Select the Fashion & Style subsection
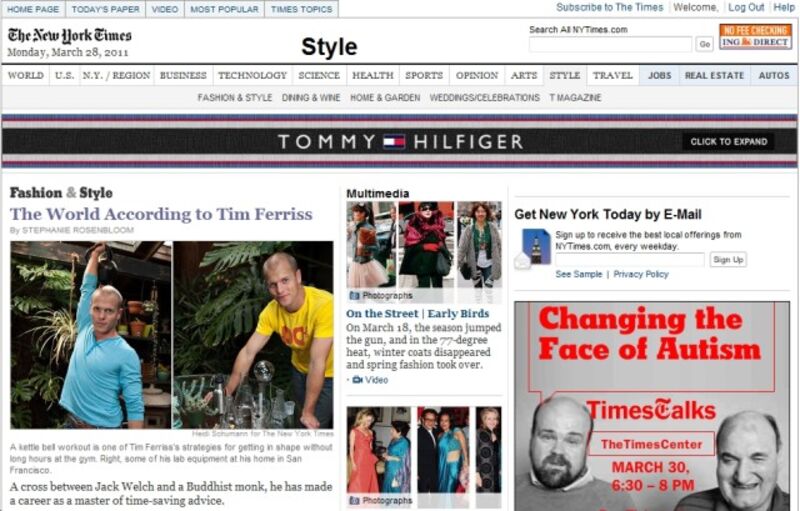Image resolution: width=800 pixels, height=511 pixels. [x=235, y=97]
